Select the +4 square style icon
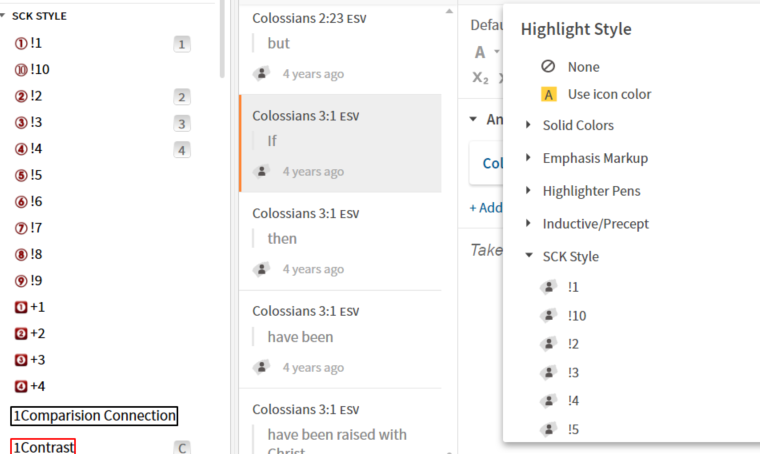This screenshot has height=454, width=760. point(21,386)
